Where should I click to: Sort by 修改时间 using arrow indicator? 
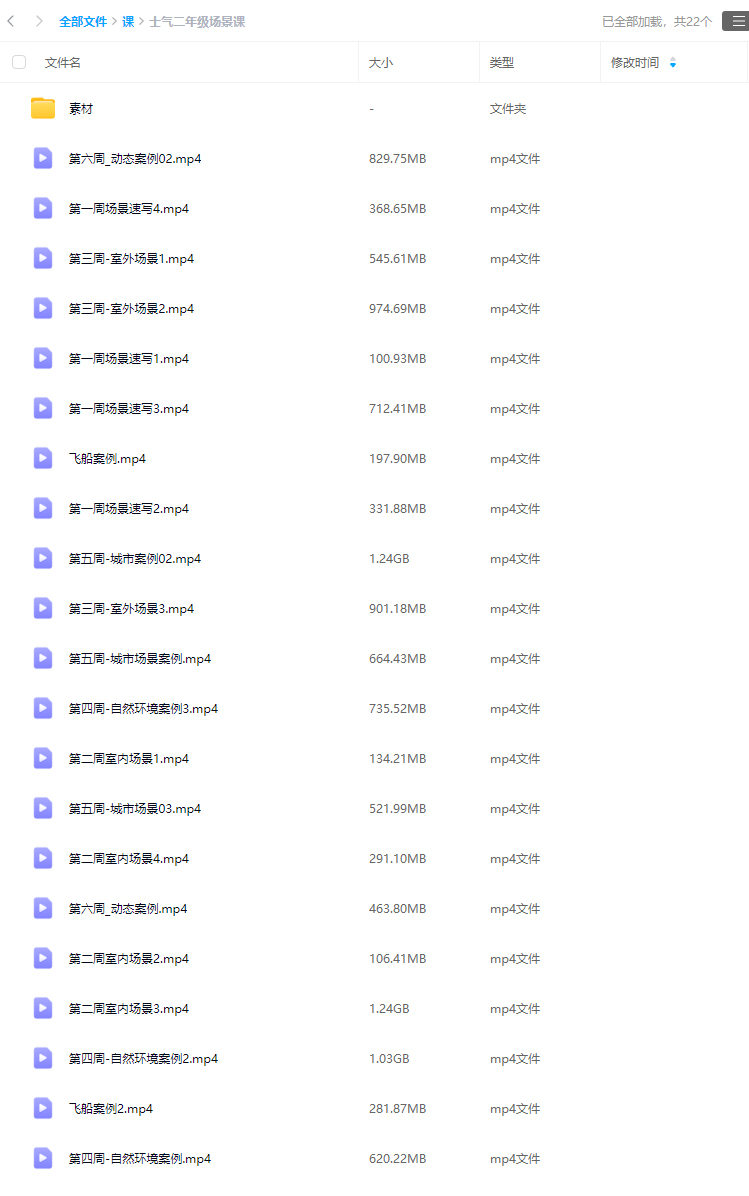[673, 63]
